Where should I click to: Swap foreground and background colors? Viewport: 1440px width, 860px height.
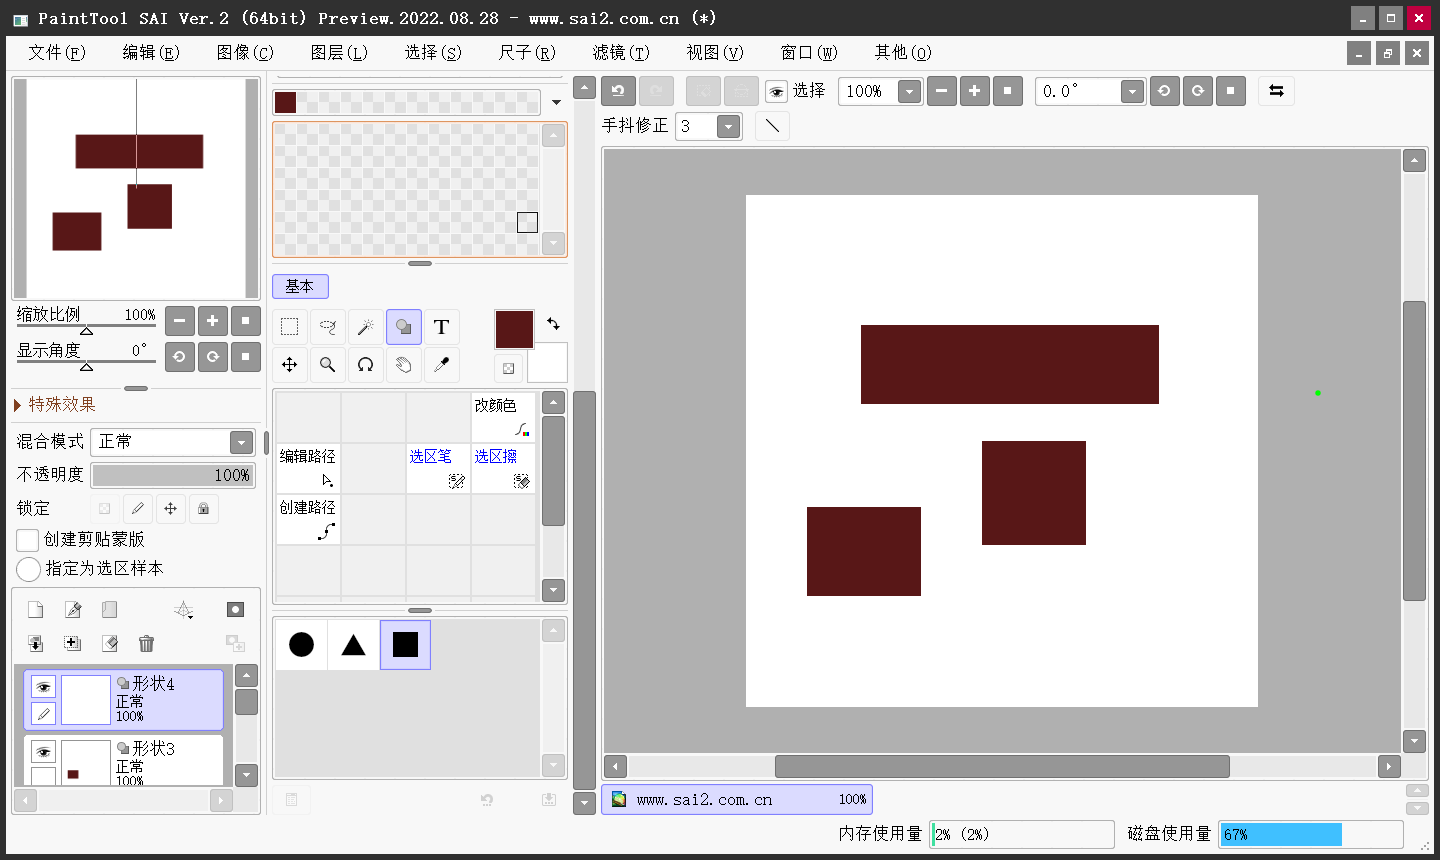point(553,323)
